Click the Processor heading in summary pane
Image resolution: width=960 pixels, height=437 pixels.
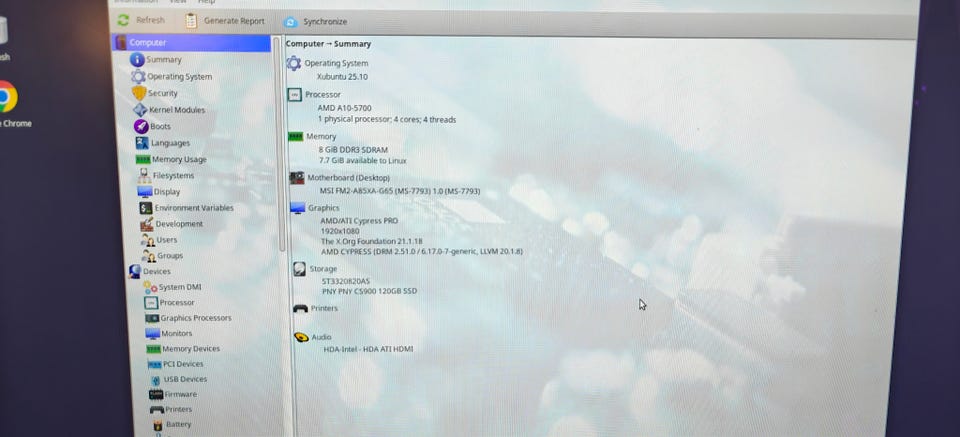click(323, 95)
